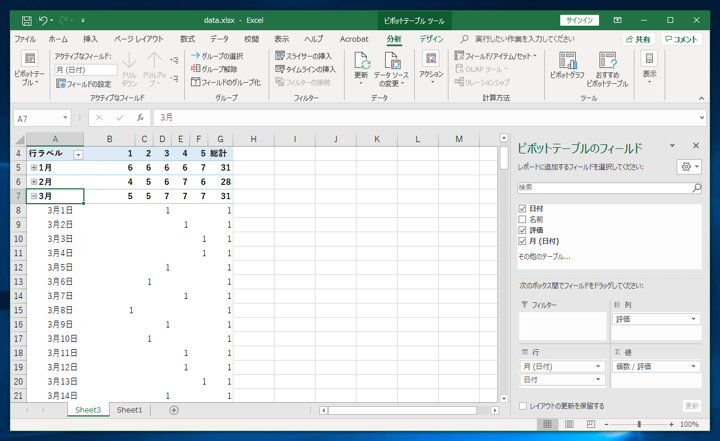The image size is (720, 441).
Task: Enable defer layout update checkbox
Action: pos(523,406)
